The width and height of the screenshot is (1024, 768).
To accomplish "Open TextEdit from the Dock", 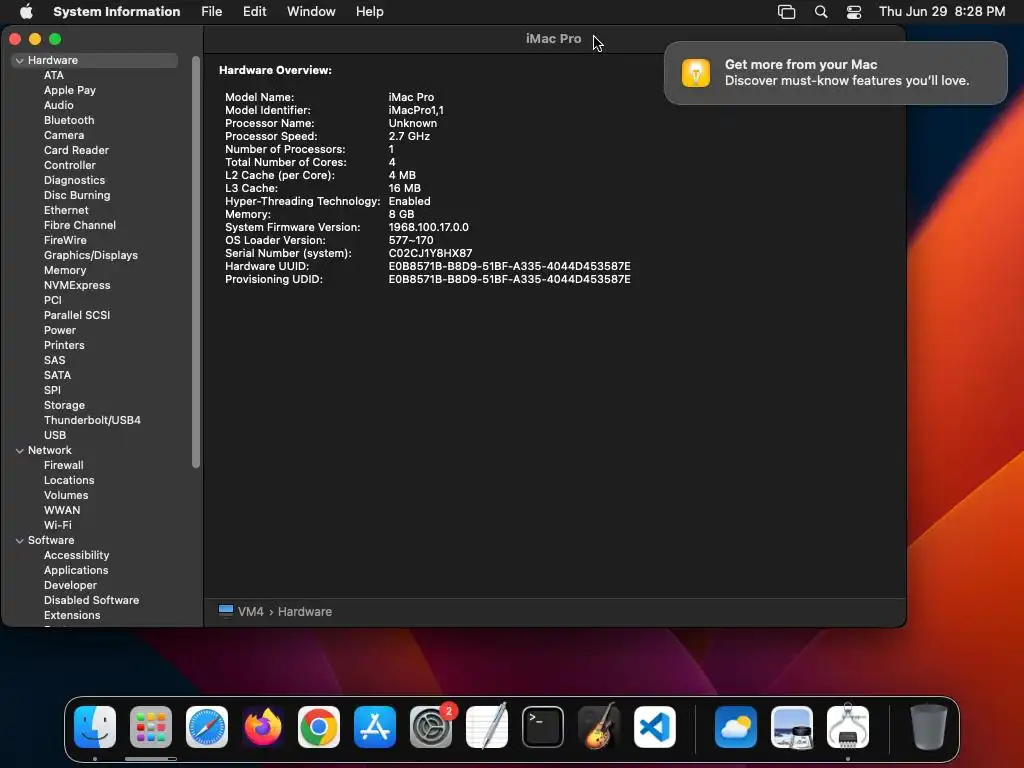I will tap(487, 726).
